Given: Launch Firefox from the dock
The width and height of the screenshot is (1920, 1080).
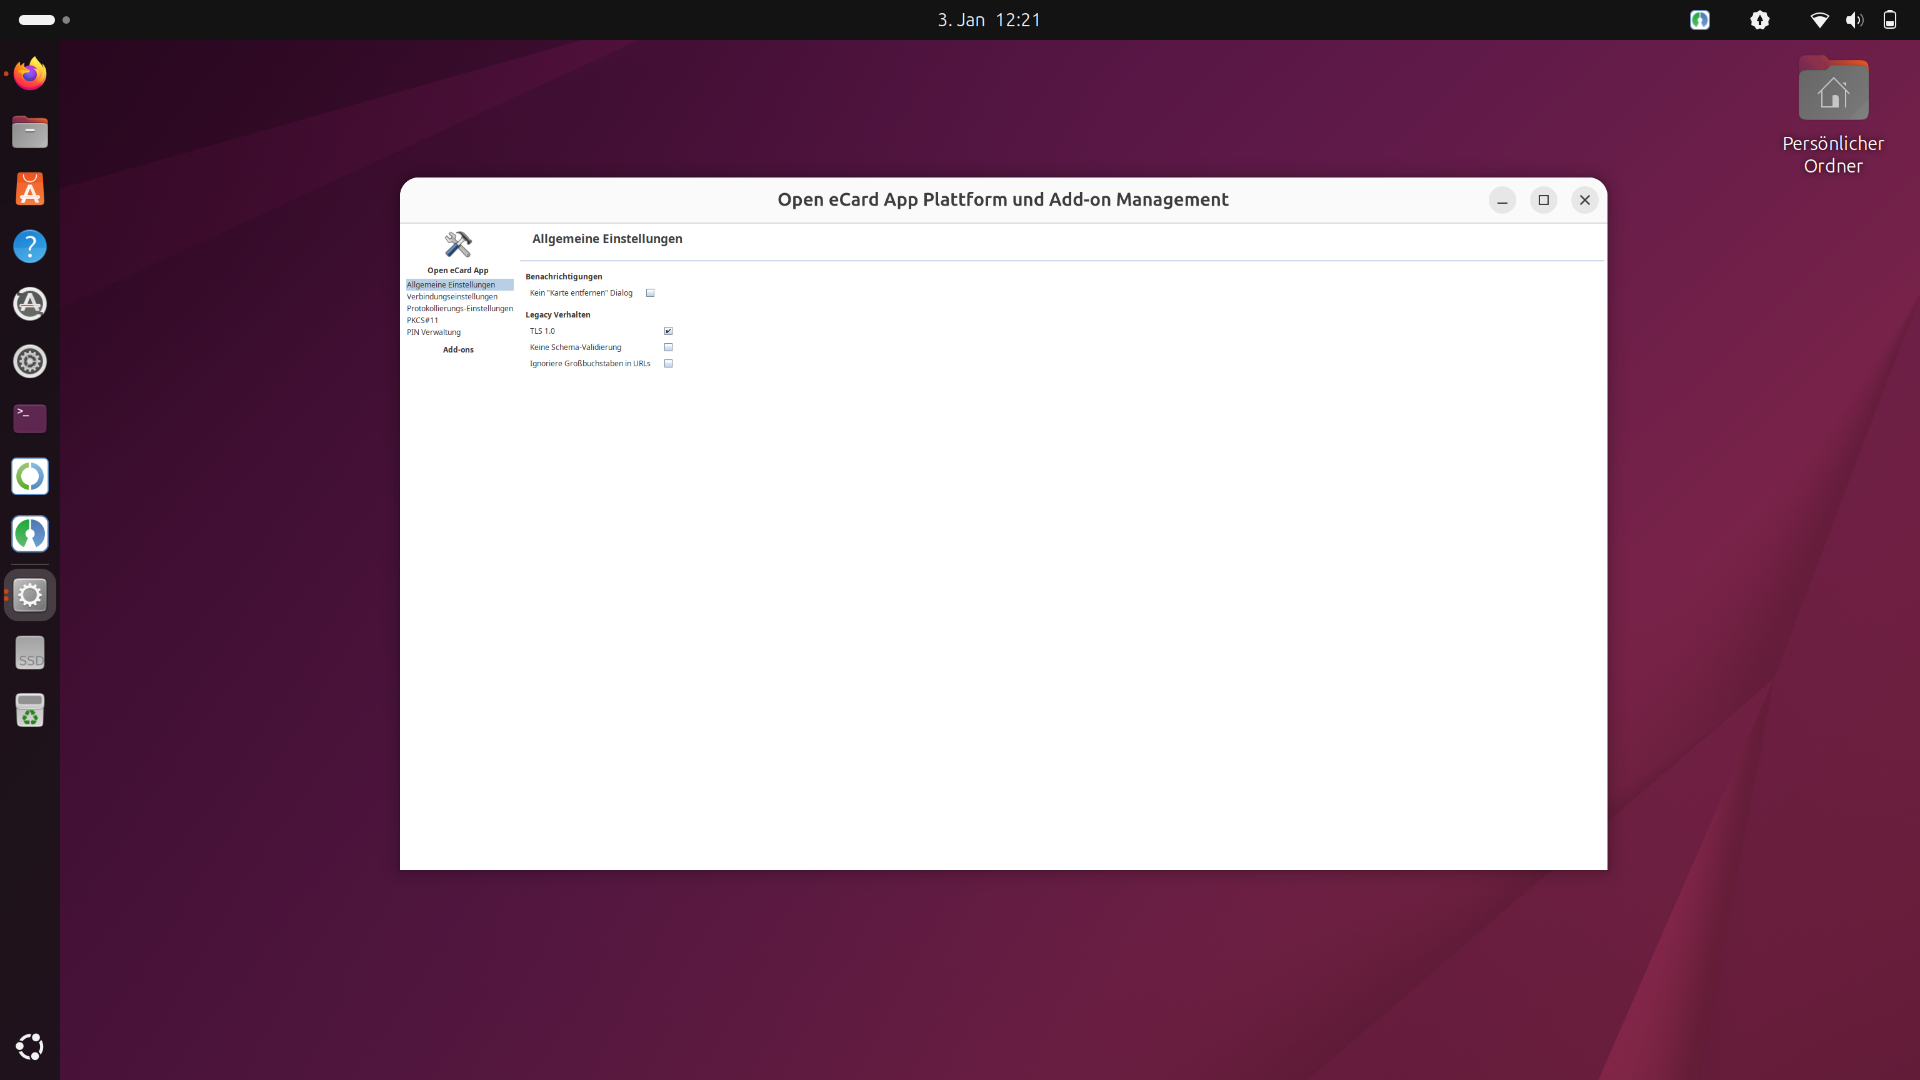Looking at the screenshot, I should click(30, 74).
